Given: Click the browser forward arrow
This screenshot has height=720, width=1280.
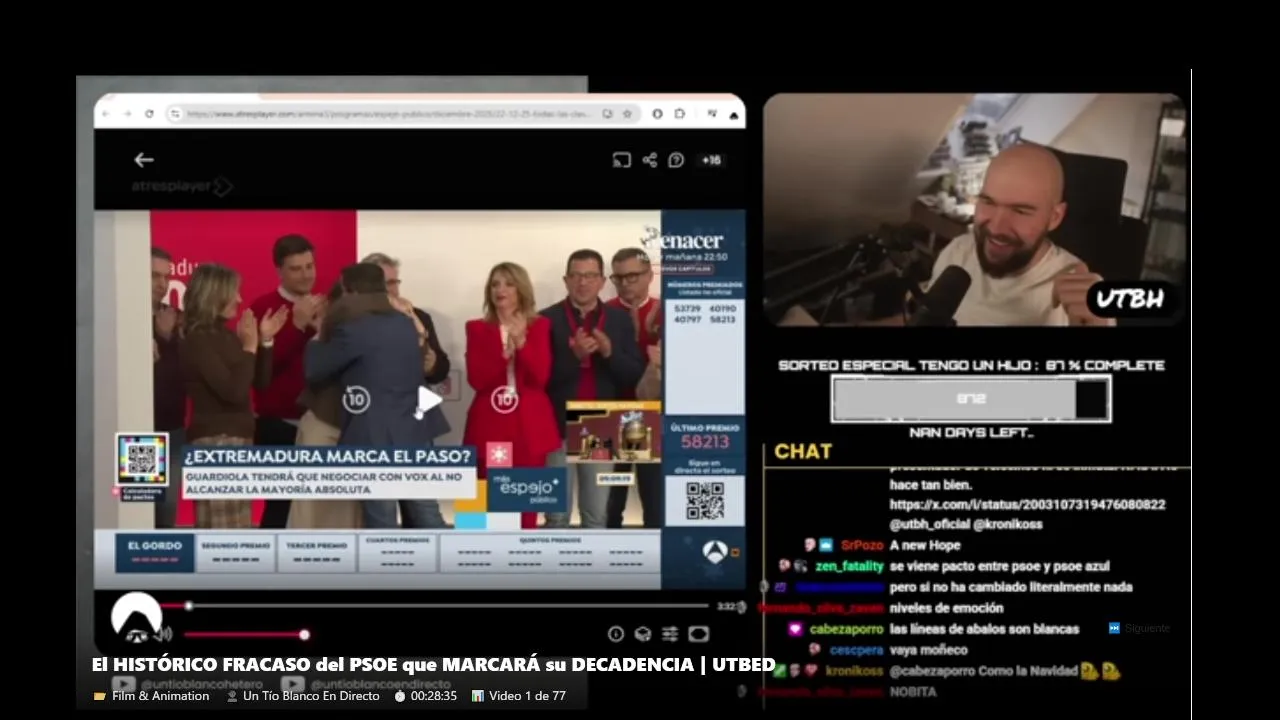Looking at the screenshot, I should [x=127, y=114].
